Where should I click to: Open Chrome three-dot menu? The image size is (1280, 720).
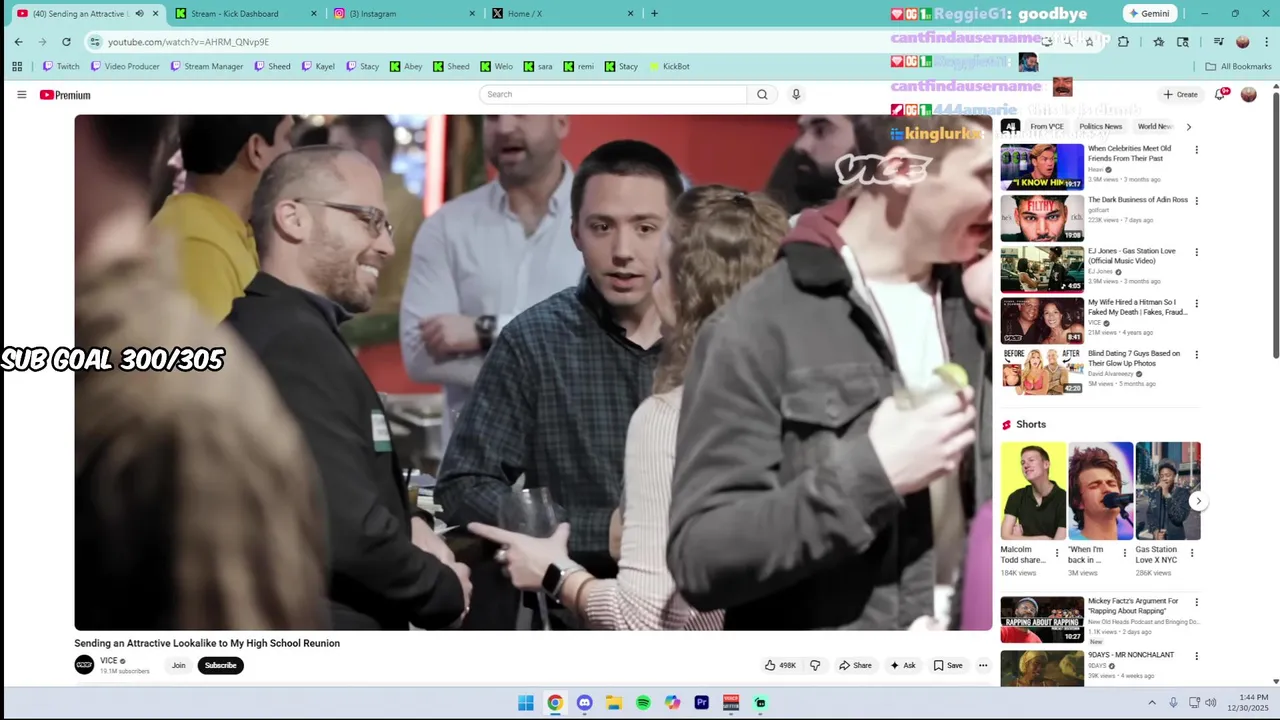click(x=1266, y=42)
